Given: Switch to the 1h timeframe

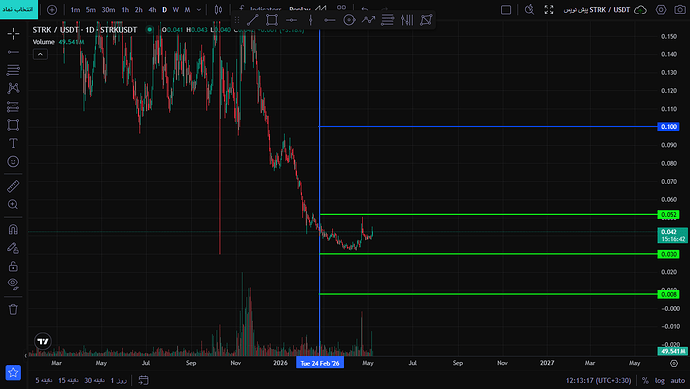Looking at the screenshot, I should 125,10.
